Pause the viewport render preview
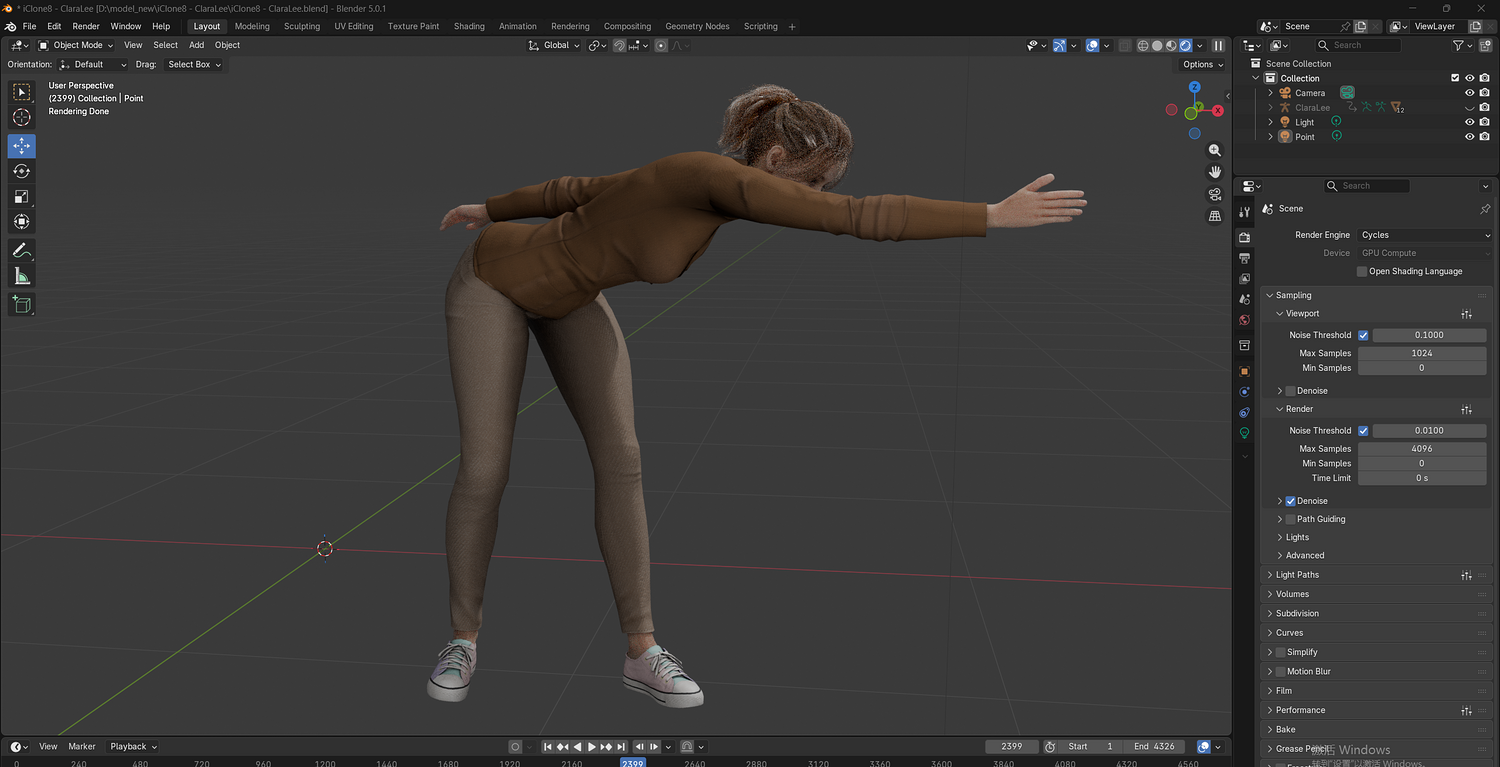The image size is (1500, 767). [x=1218, y=45]
